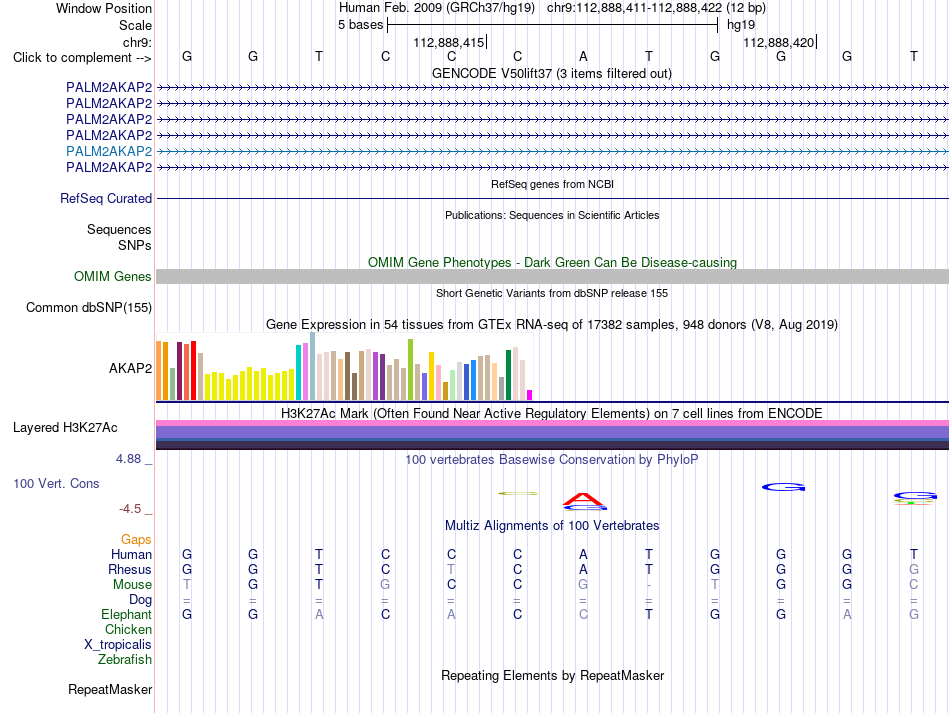Click the Scale 5 bases ruler bar

(553, 25)
